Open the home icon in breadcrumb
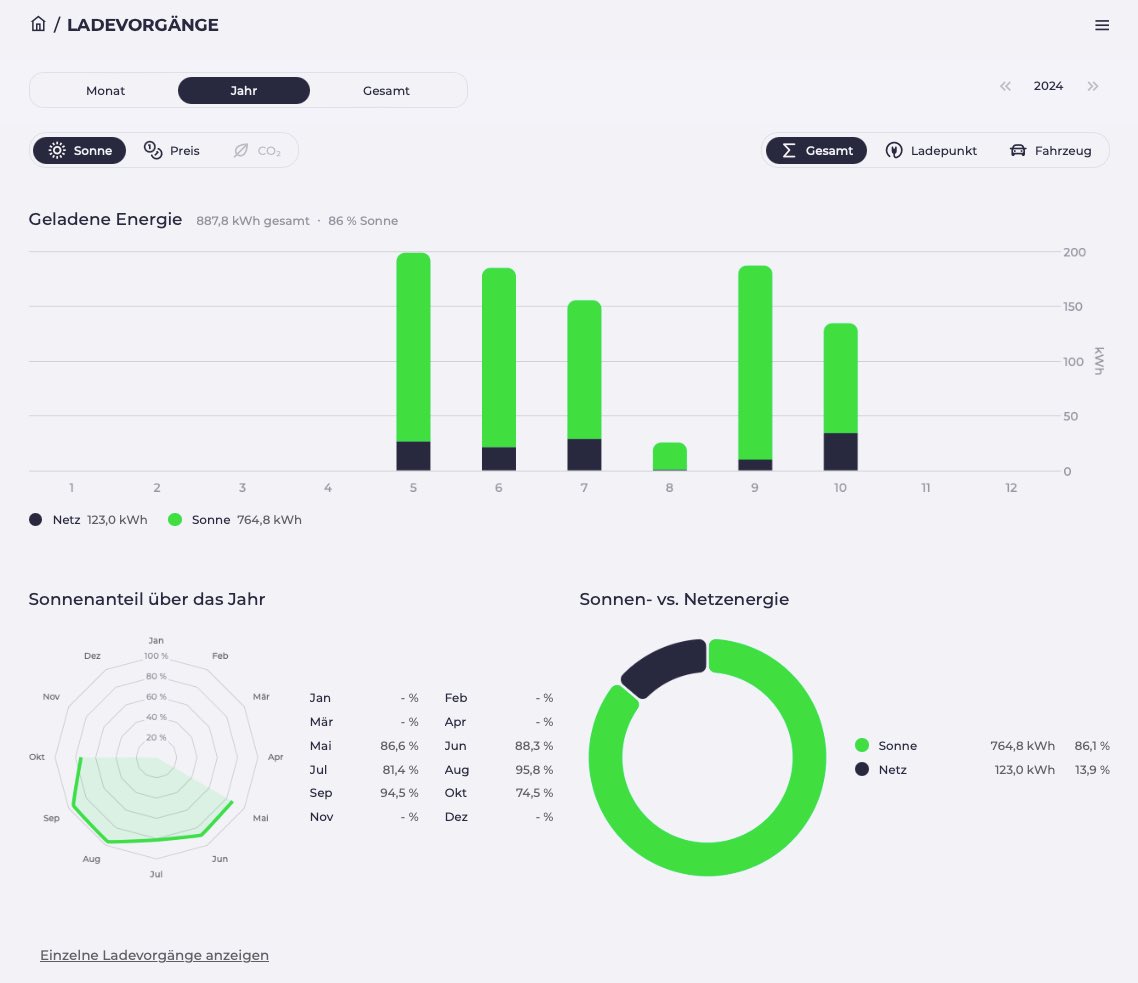Screen dimensions: 1138x983 (38, 24)
